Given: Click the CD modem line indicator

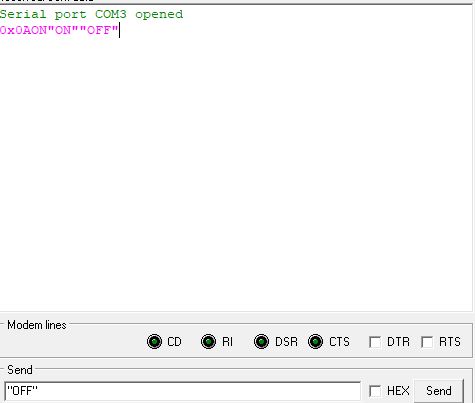Looking at the screenshot, I should (154, 342).
